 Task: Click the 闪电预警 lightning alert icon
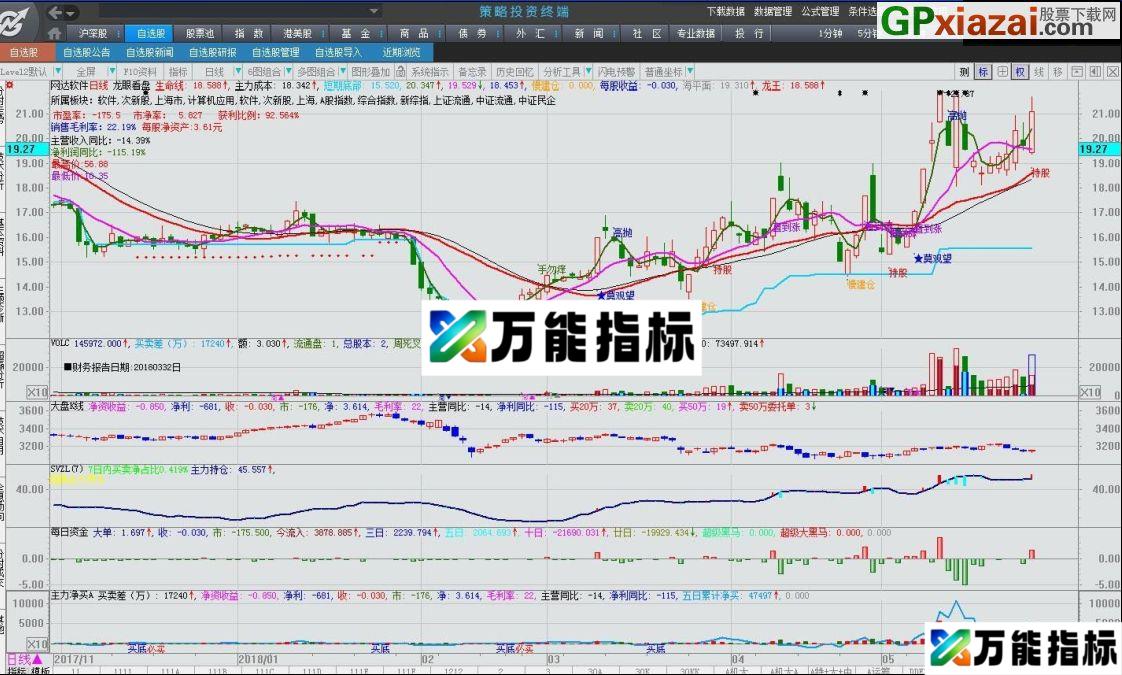coord(617,71)
